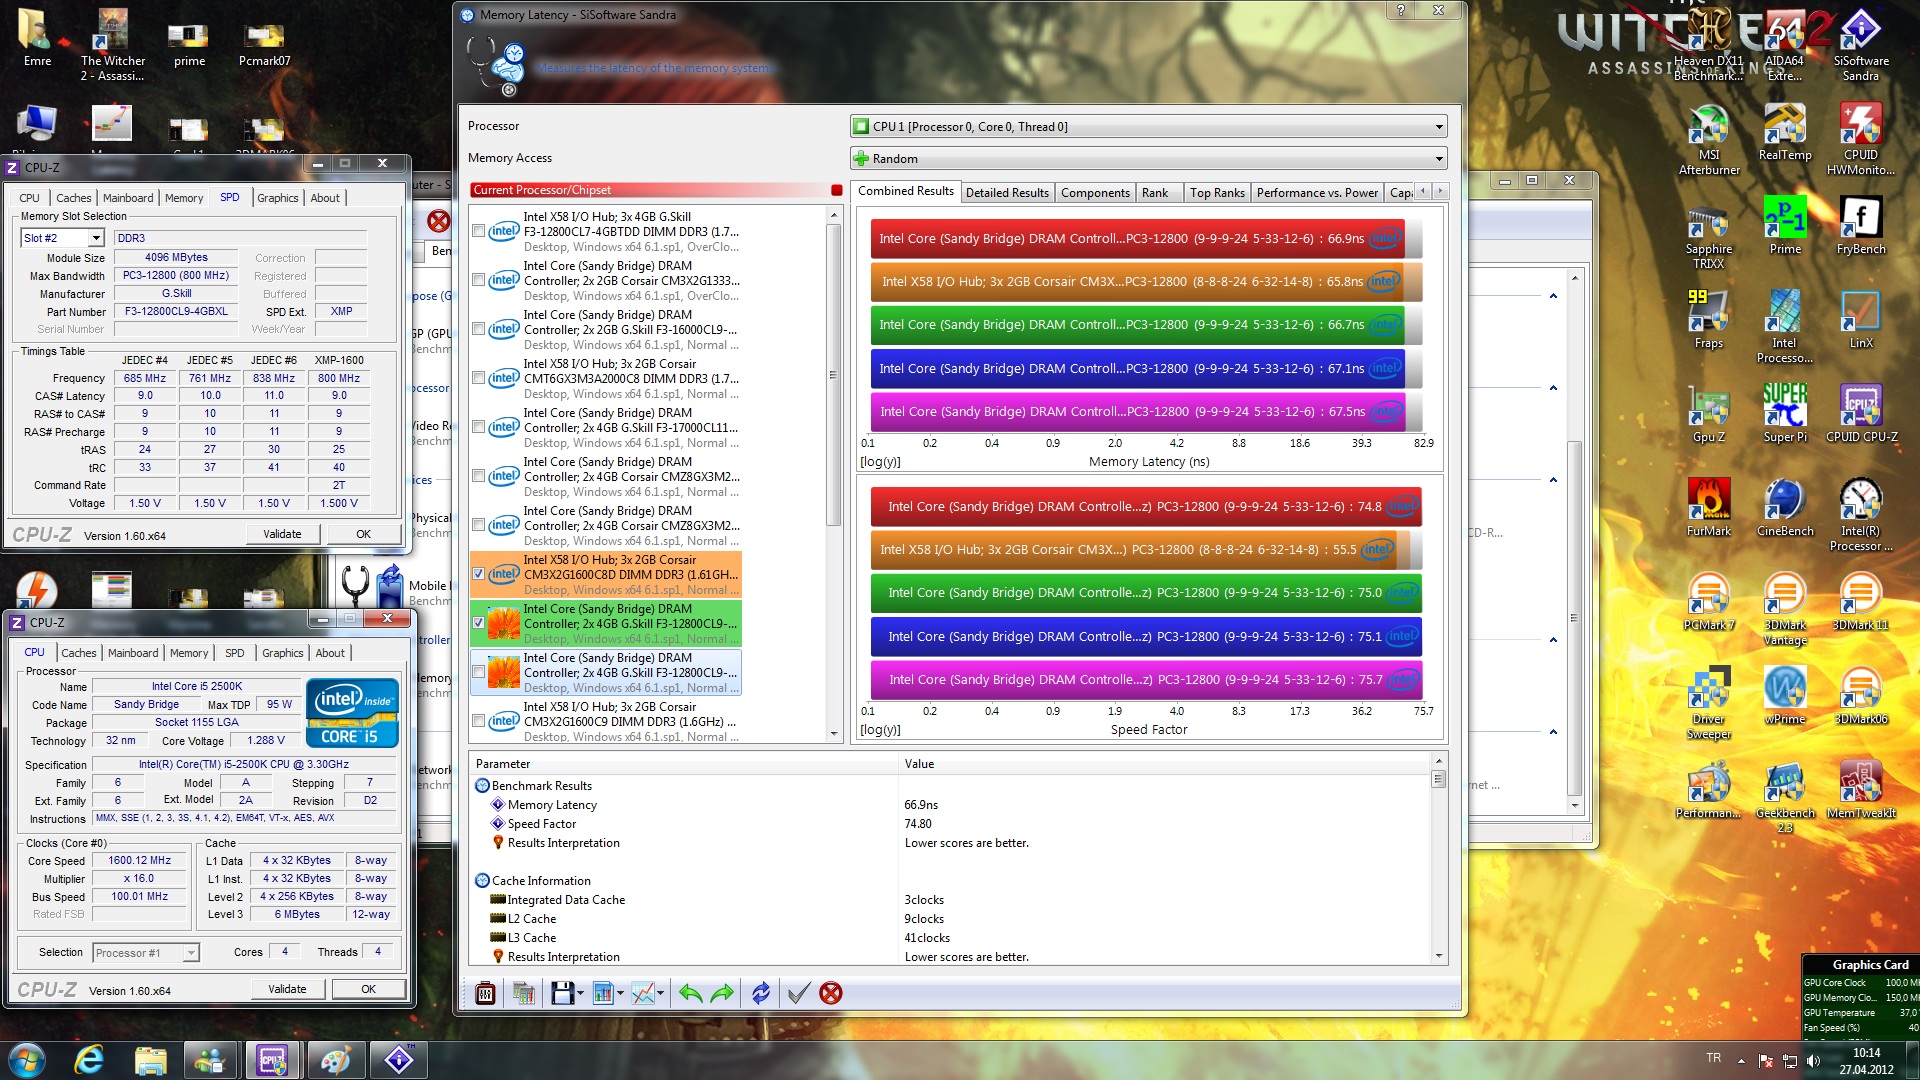
Task: Click the Save floppy disk icon
Action: 562,993
